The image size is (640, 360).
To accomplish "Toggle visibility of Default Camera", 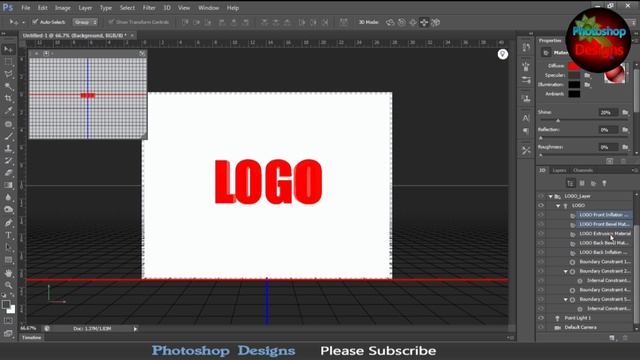I will 541,327.
